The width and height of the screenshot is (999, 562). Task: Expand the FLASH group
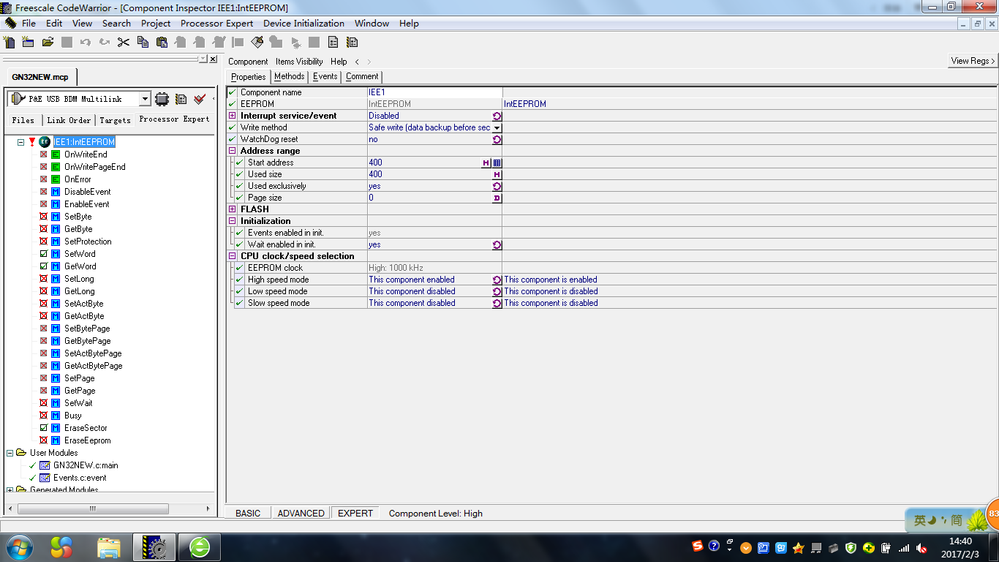233,209
